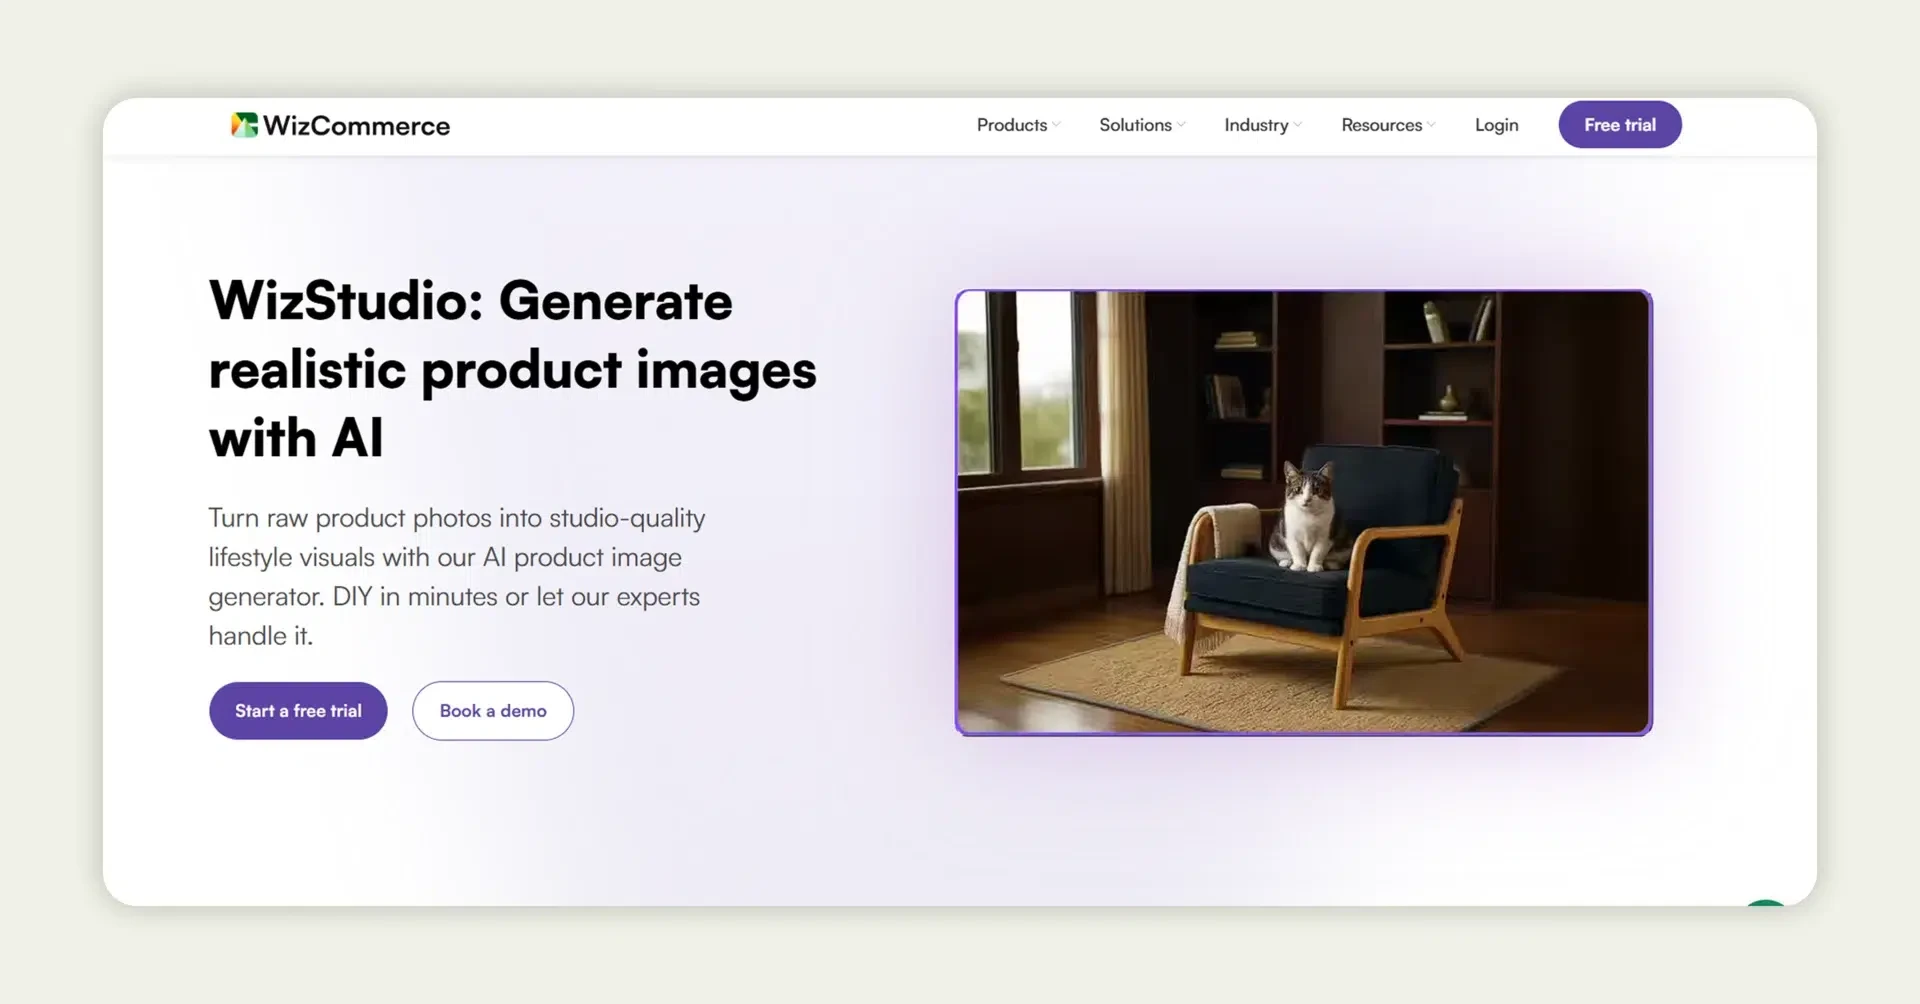
Task: Click the WizCommerce logo icon
Action: 244,125
